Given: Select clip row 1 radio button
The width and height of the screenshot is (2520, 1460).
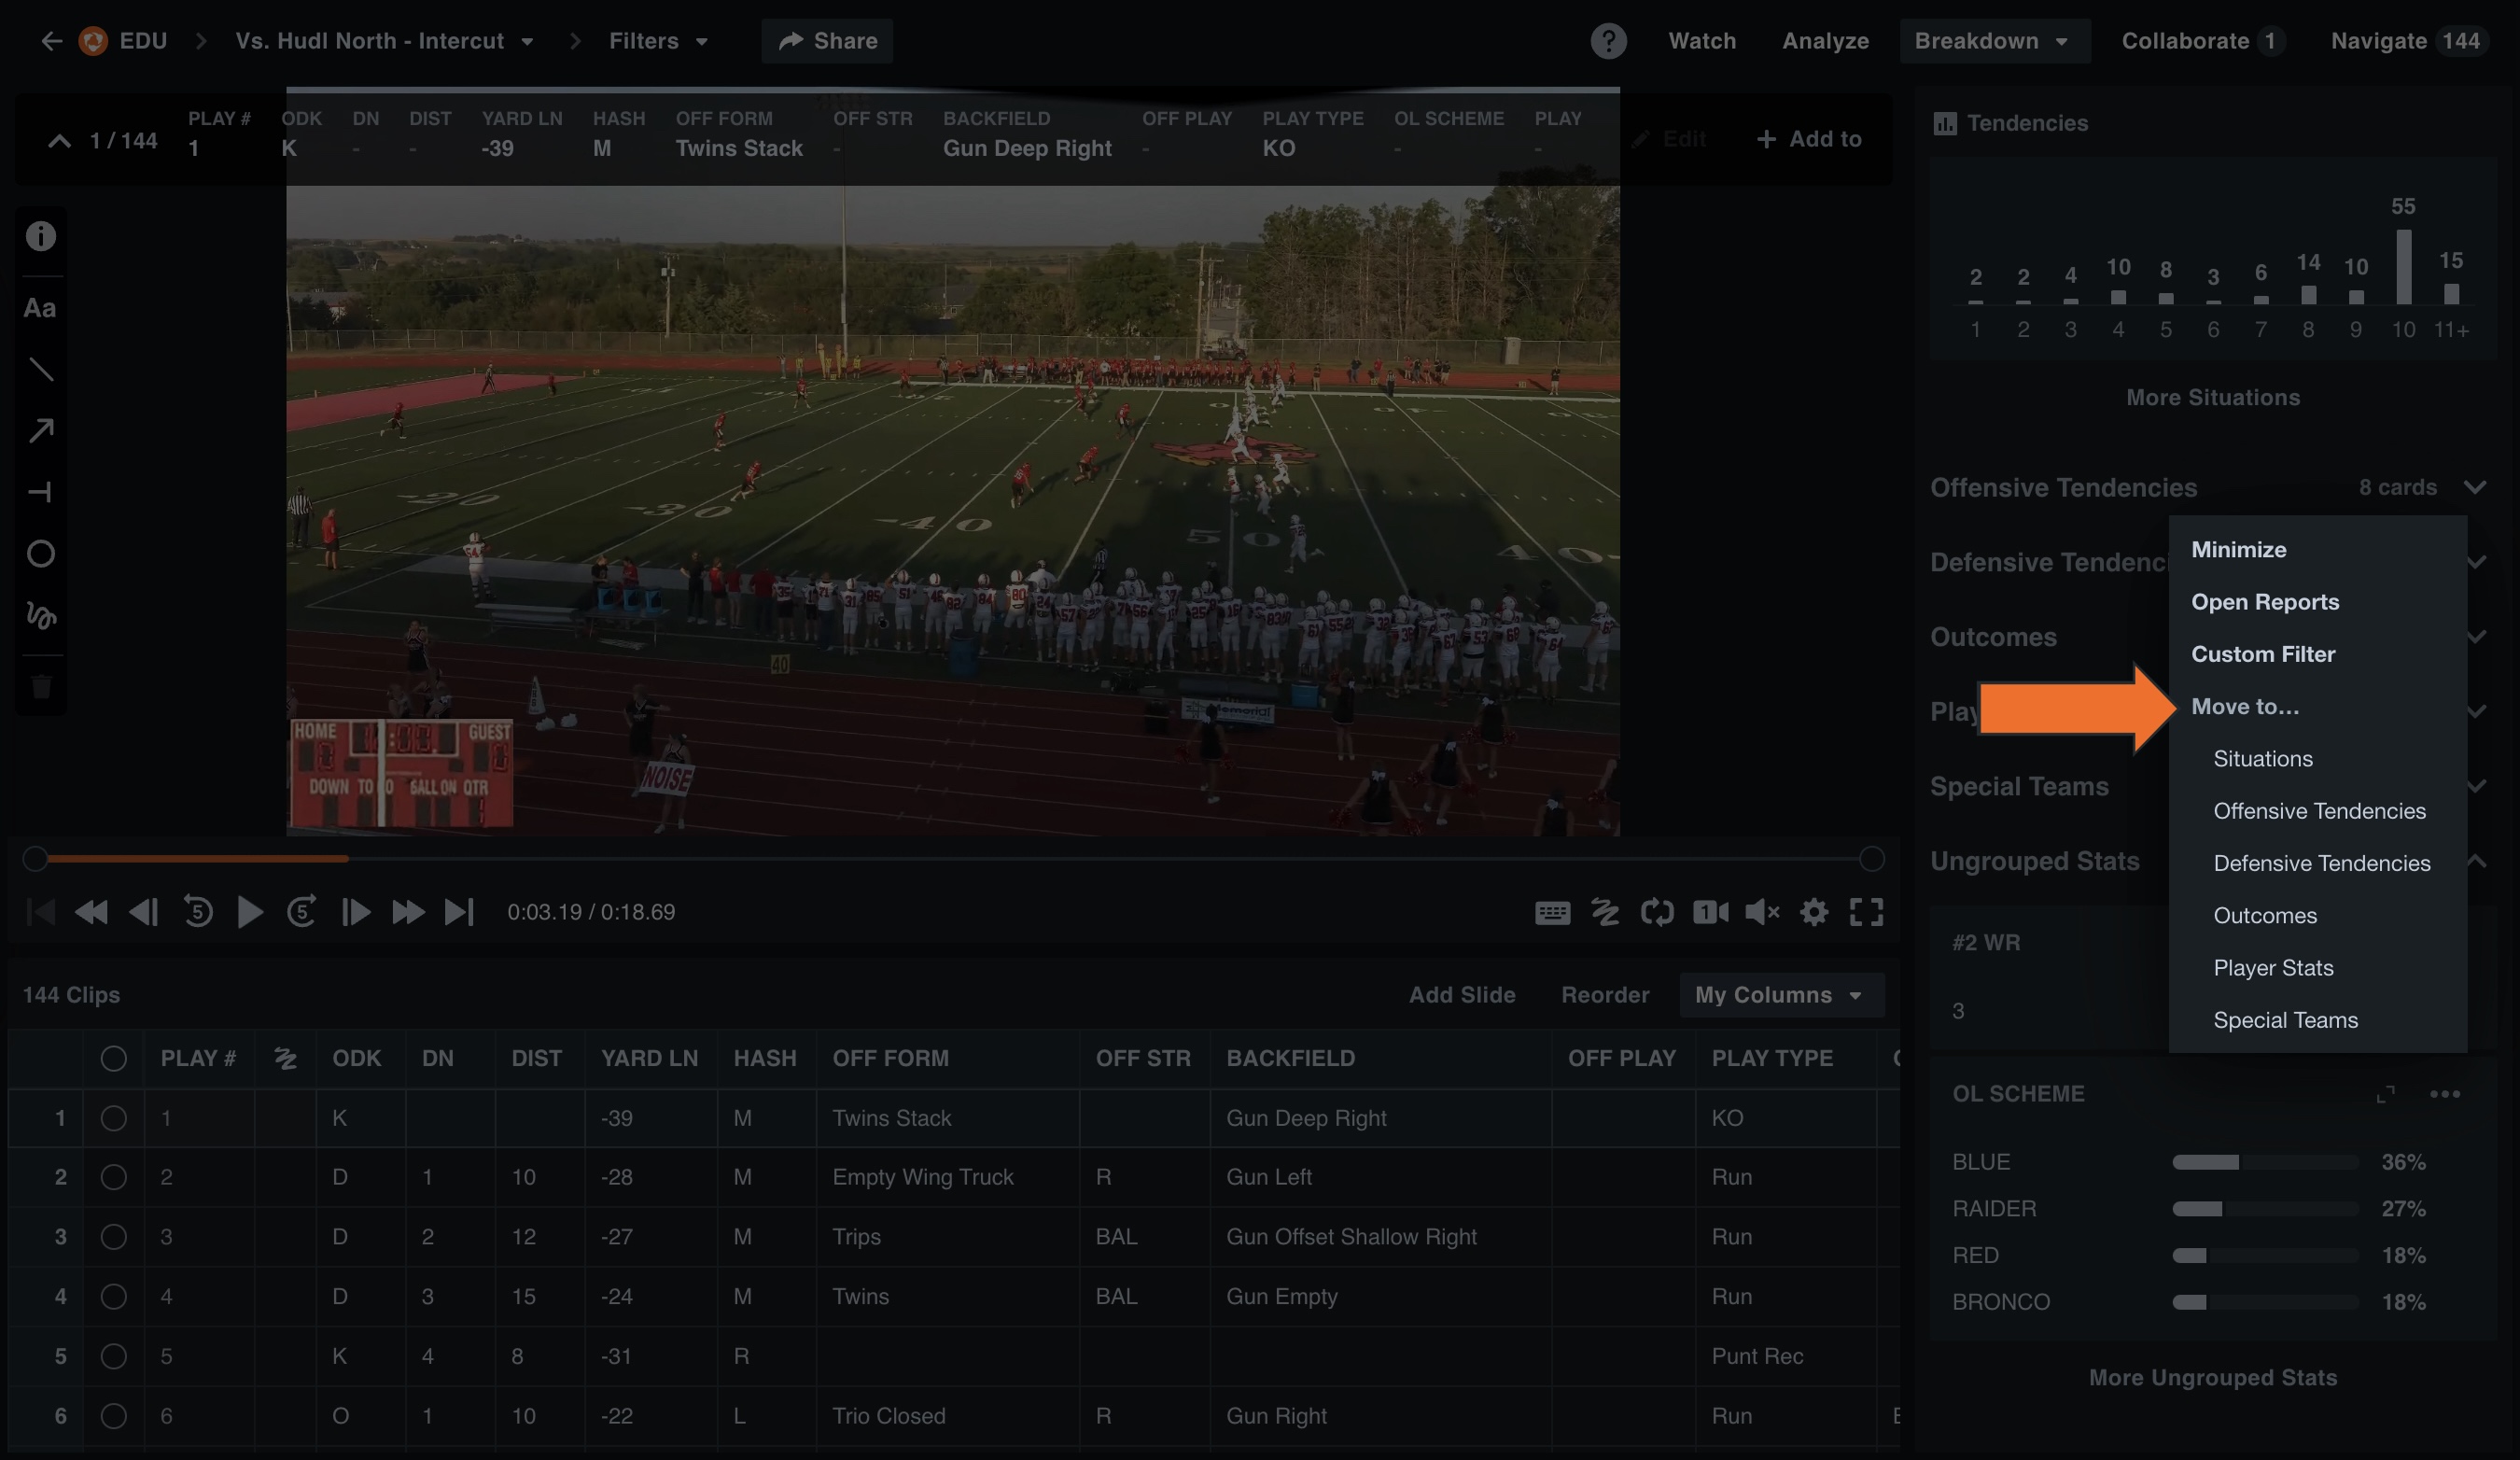Looking at the screenshot, I should pyautogui.click(x=114, y=1118).
